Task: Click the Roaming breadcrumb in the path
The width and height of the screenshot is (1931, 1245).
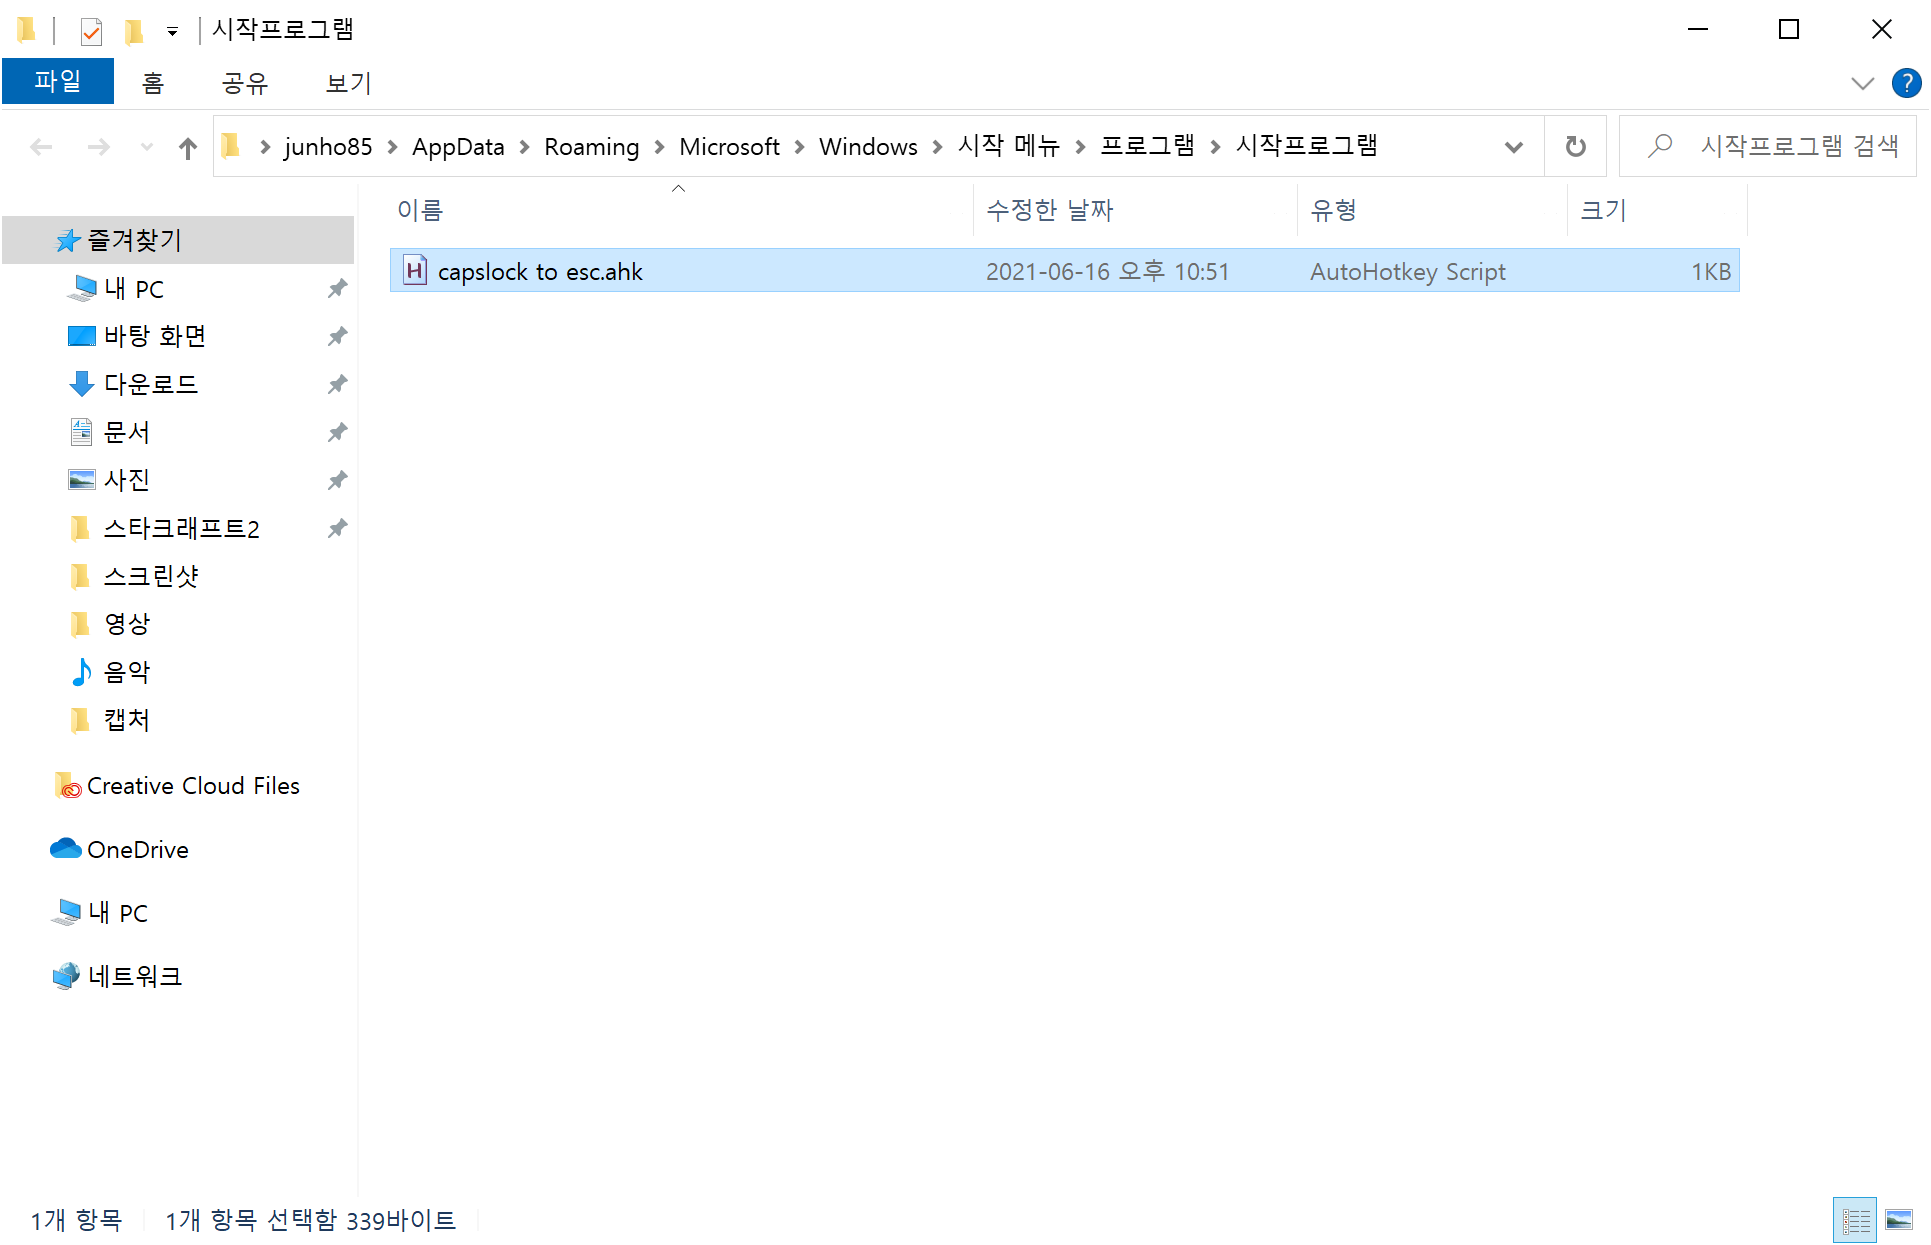Action: tap(591, 147)
